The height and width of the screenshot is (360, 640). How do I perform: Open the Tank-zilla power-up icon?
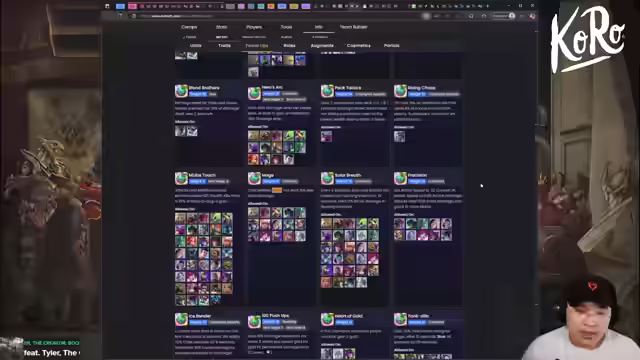(400, 319)
